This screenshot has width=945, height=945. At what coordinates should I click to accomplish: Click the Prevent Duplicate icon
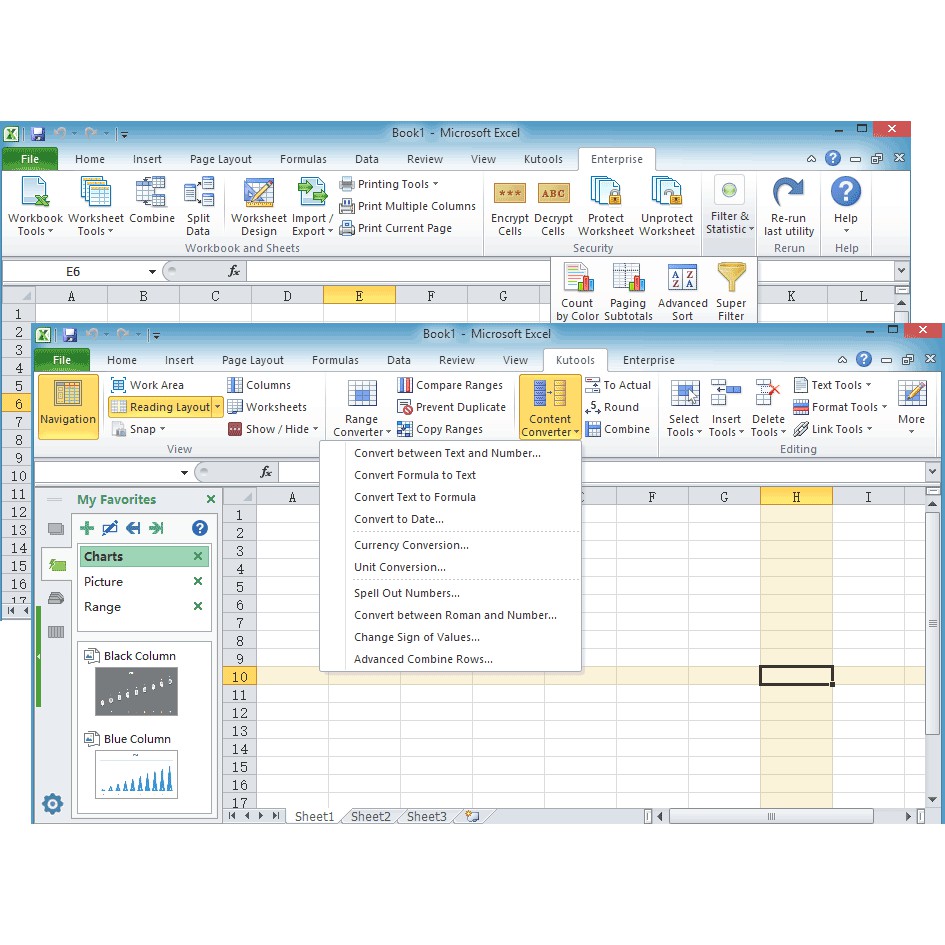[452, 407]
